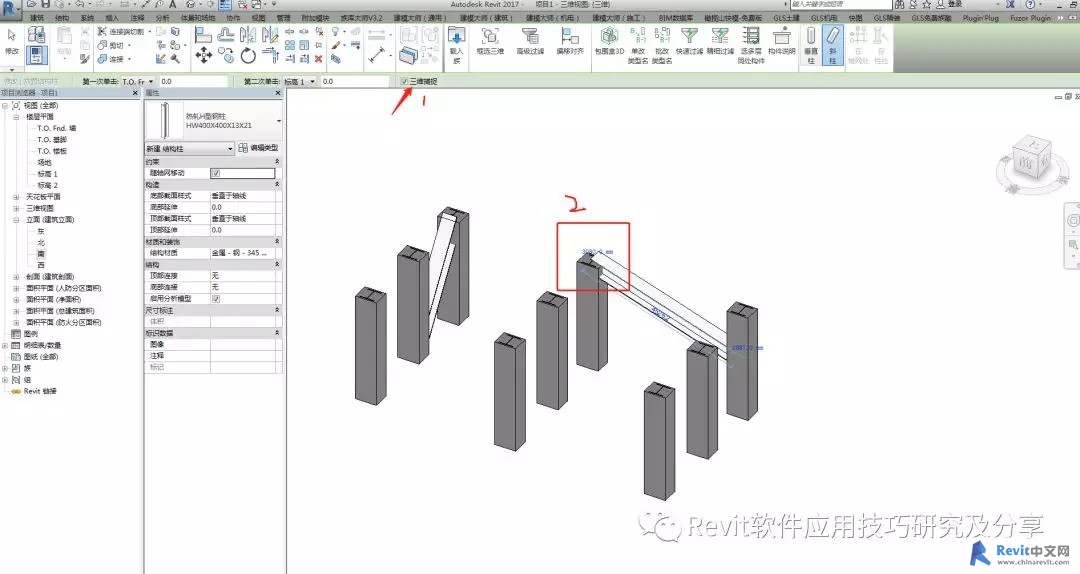Select the 修改 (Modify) arrow tool
The image size is (1080, 574).
pyautogui.click(x=12, y=41)
